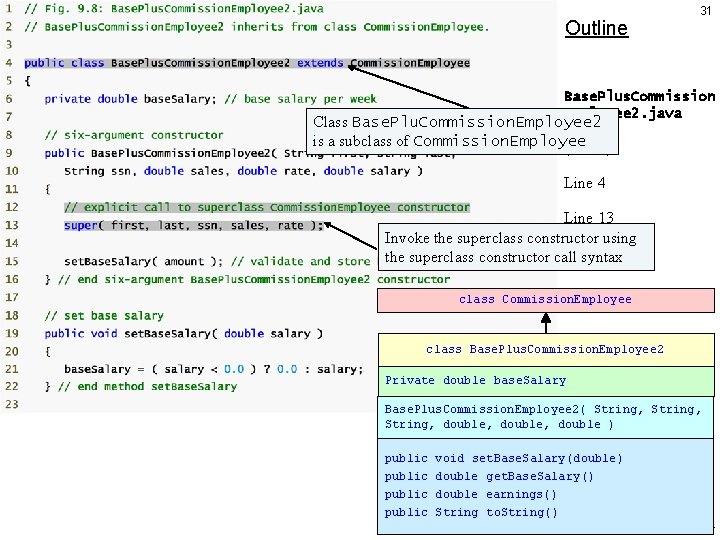Click line number 17 in the gutter
720x540 pixels.
coord(11,297)
